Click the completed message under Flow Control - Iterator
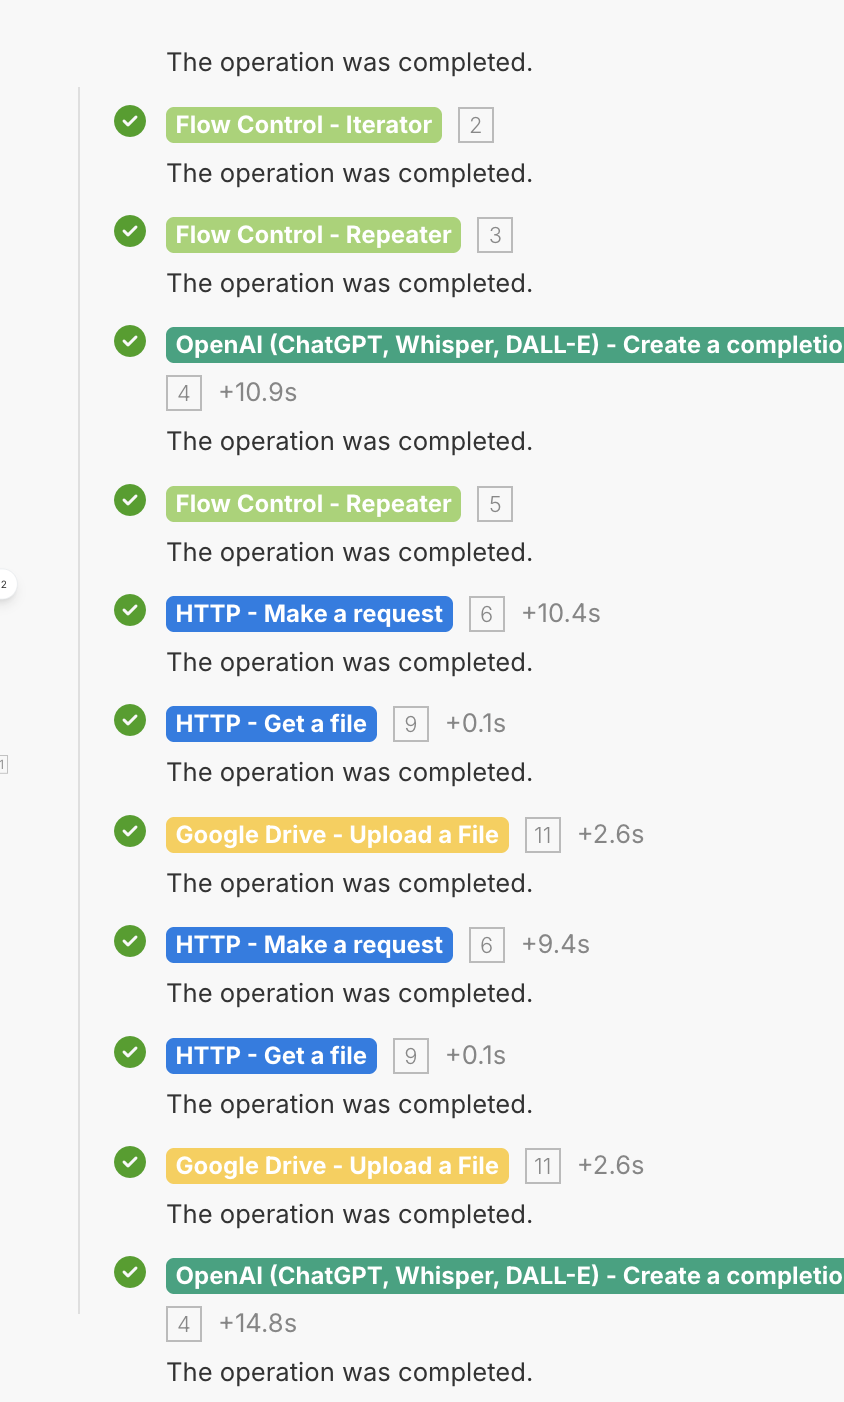844x1402 pixels. click(350, 173)
